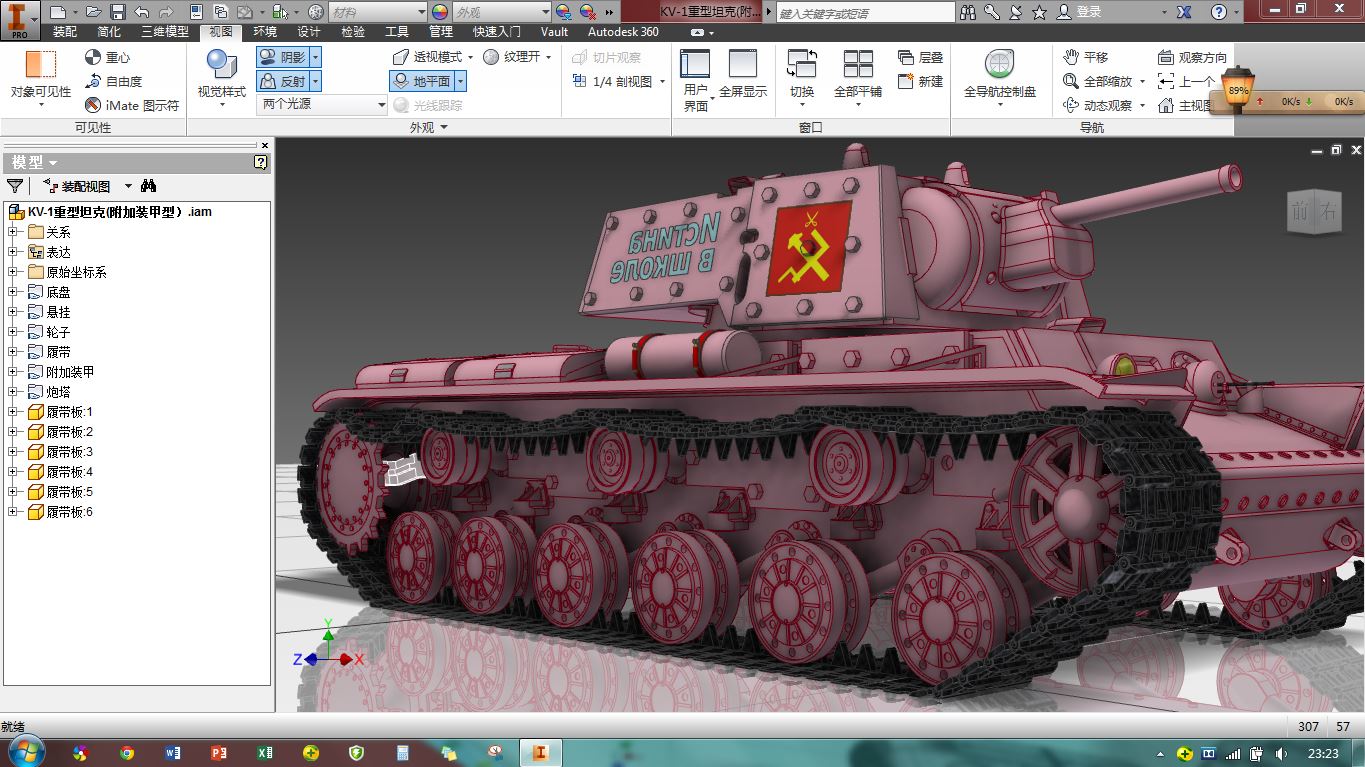This screenshot has width=1365, height=767.
Task: Open PowerPoint from the taskbar
Action: (218, 753)
